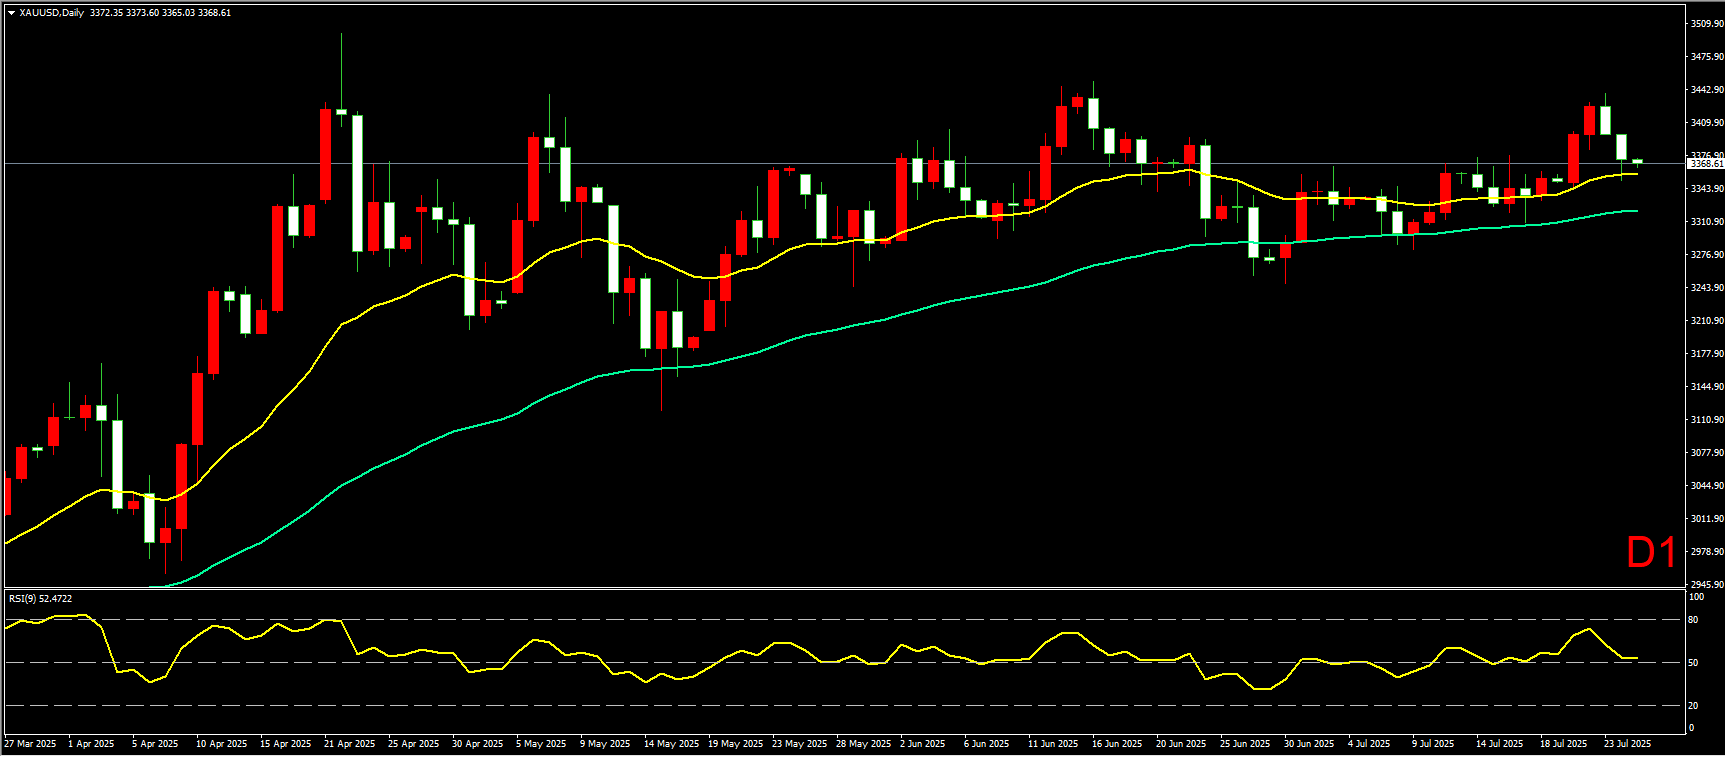Click the 3509.90 price axis label
This screenshot has height=757, width=1725.
tap(1706, 24)
